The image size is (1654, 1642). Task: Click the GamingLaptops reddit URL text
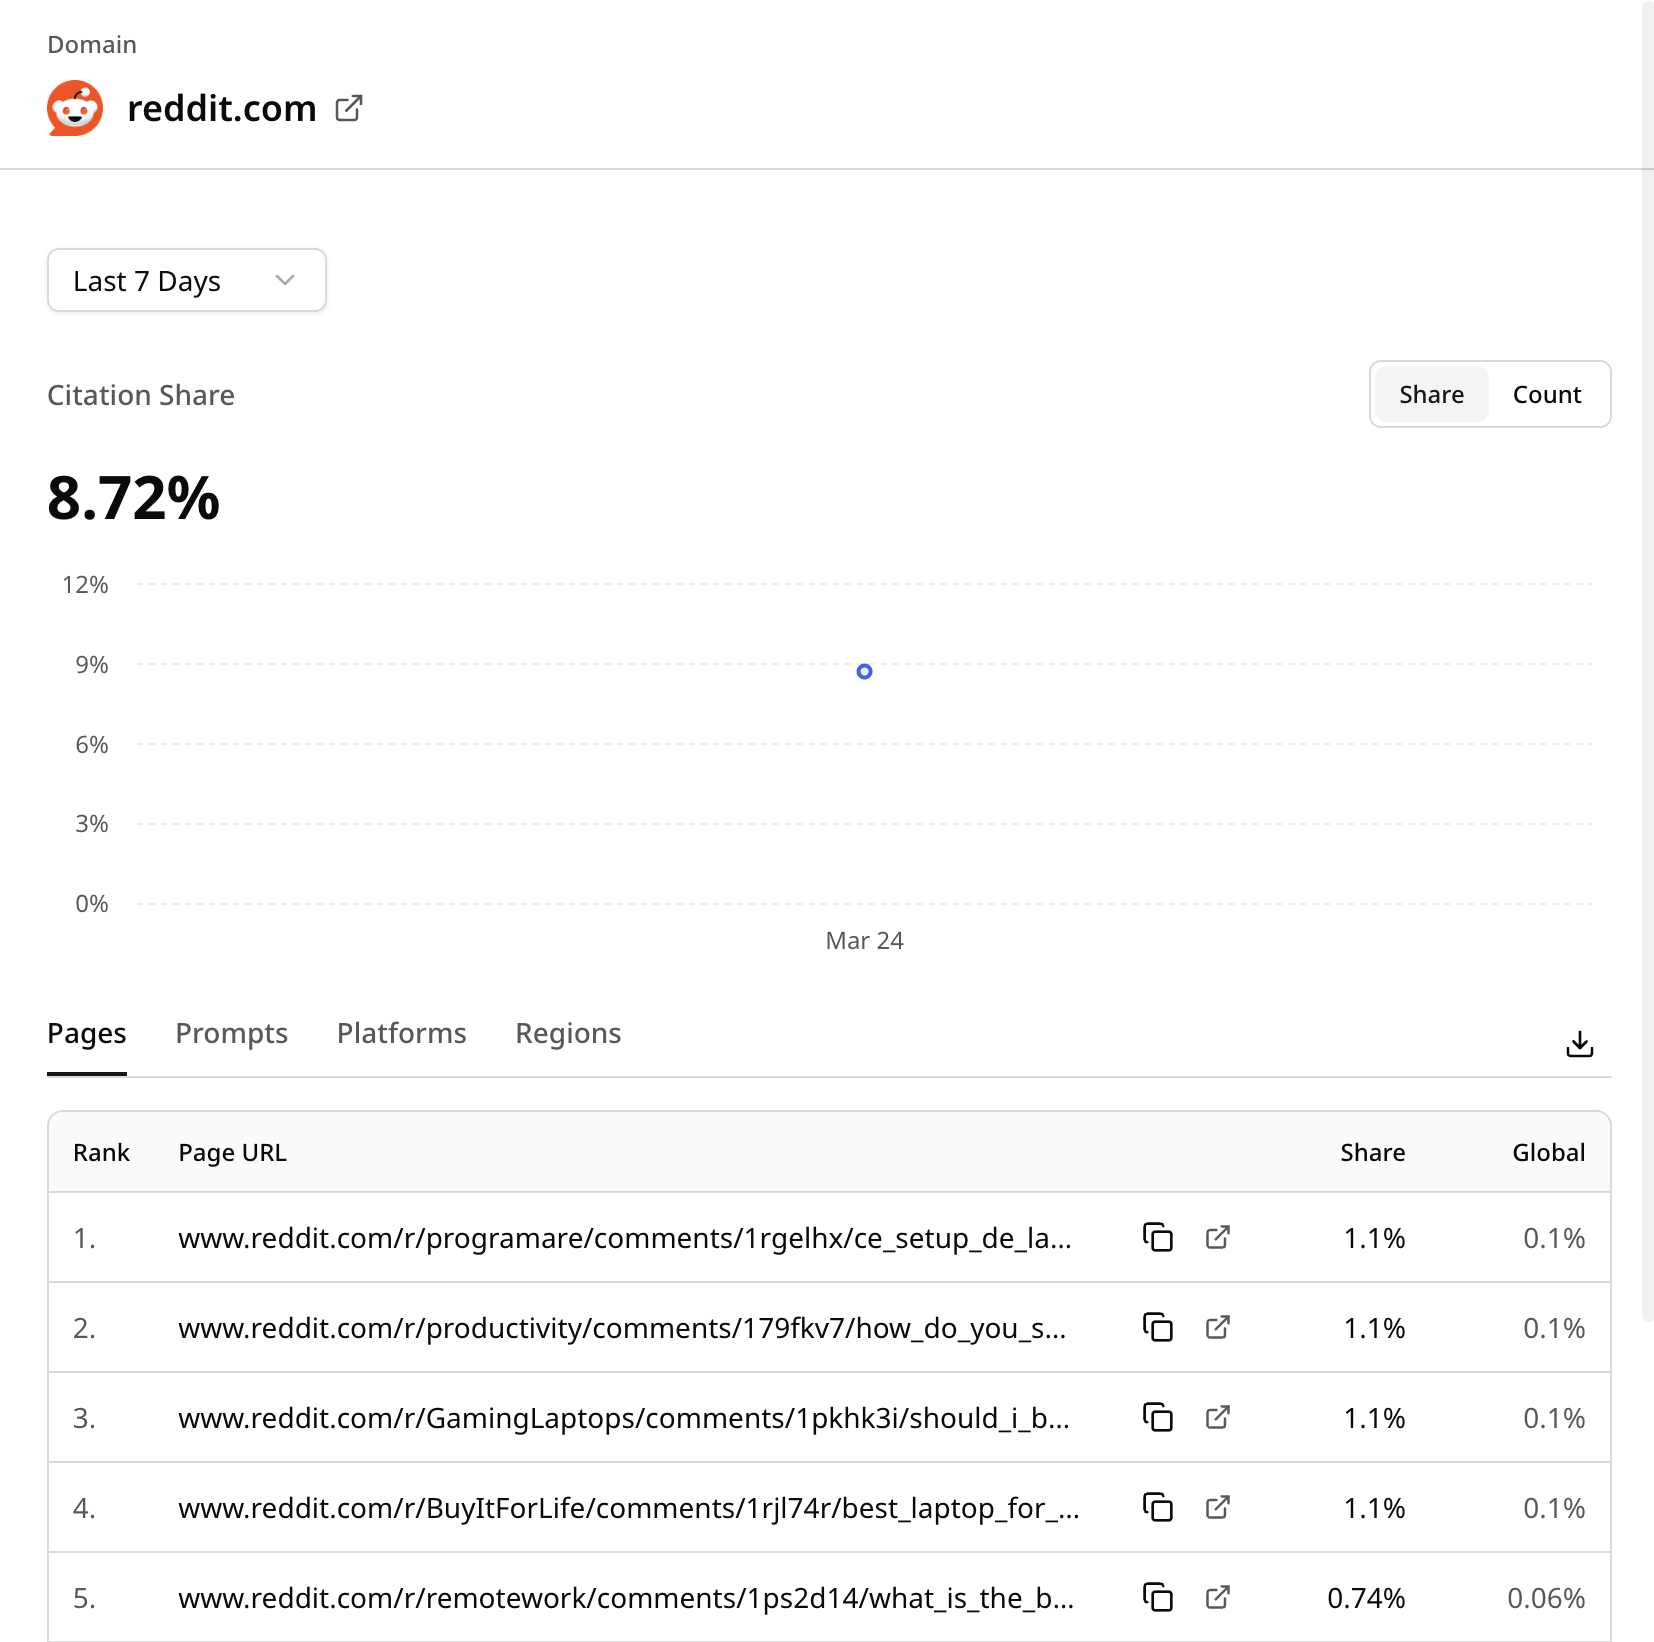point(624,1418)
